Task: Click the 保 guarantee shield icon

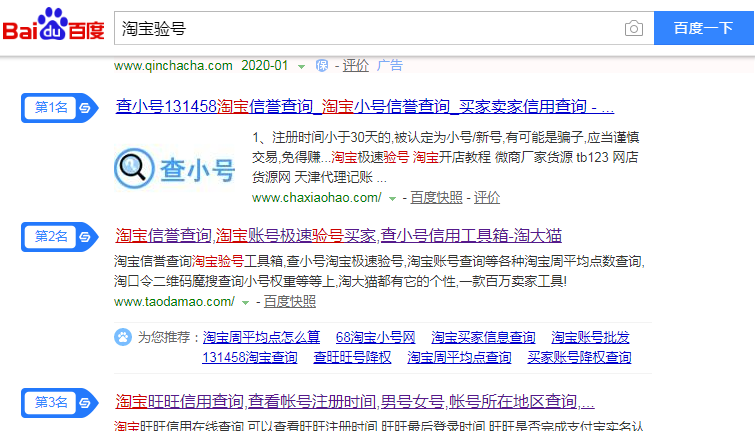Action: click(322, 65)
